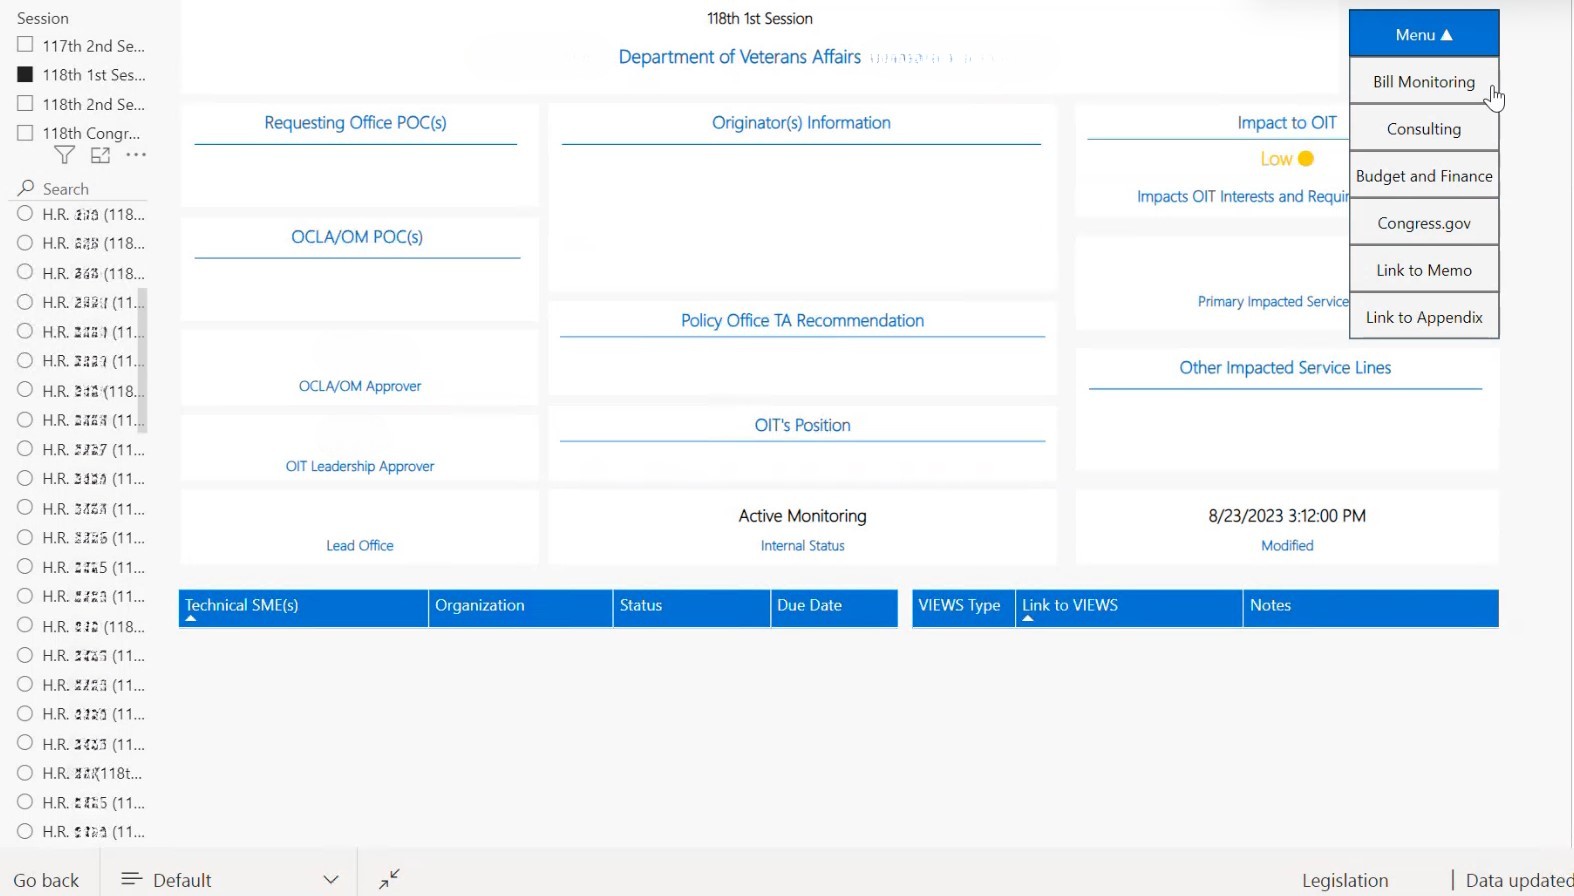The width and height of the screenshot is (1574, 896).
Task: Sort by Organization column header
Action: point(520,608)
